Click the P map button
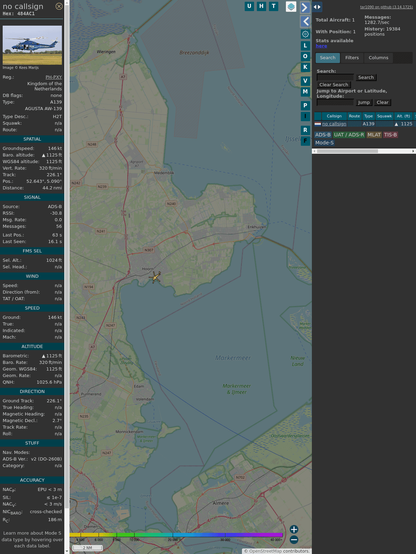This screenshot has width=416, height=554. point(305,106)
